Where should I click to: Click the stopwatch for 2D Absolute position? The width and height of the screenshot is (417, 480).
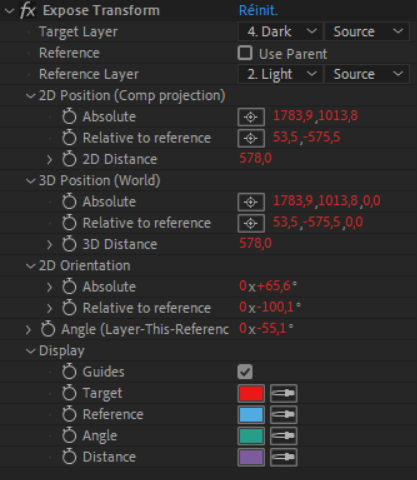click(69, 117)
